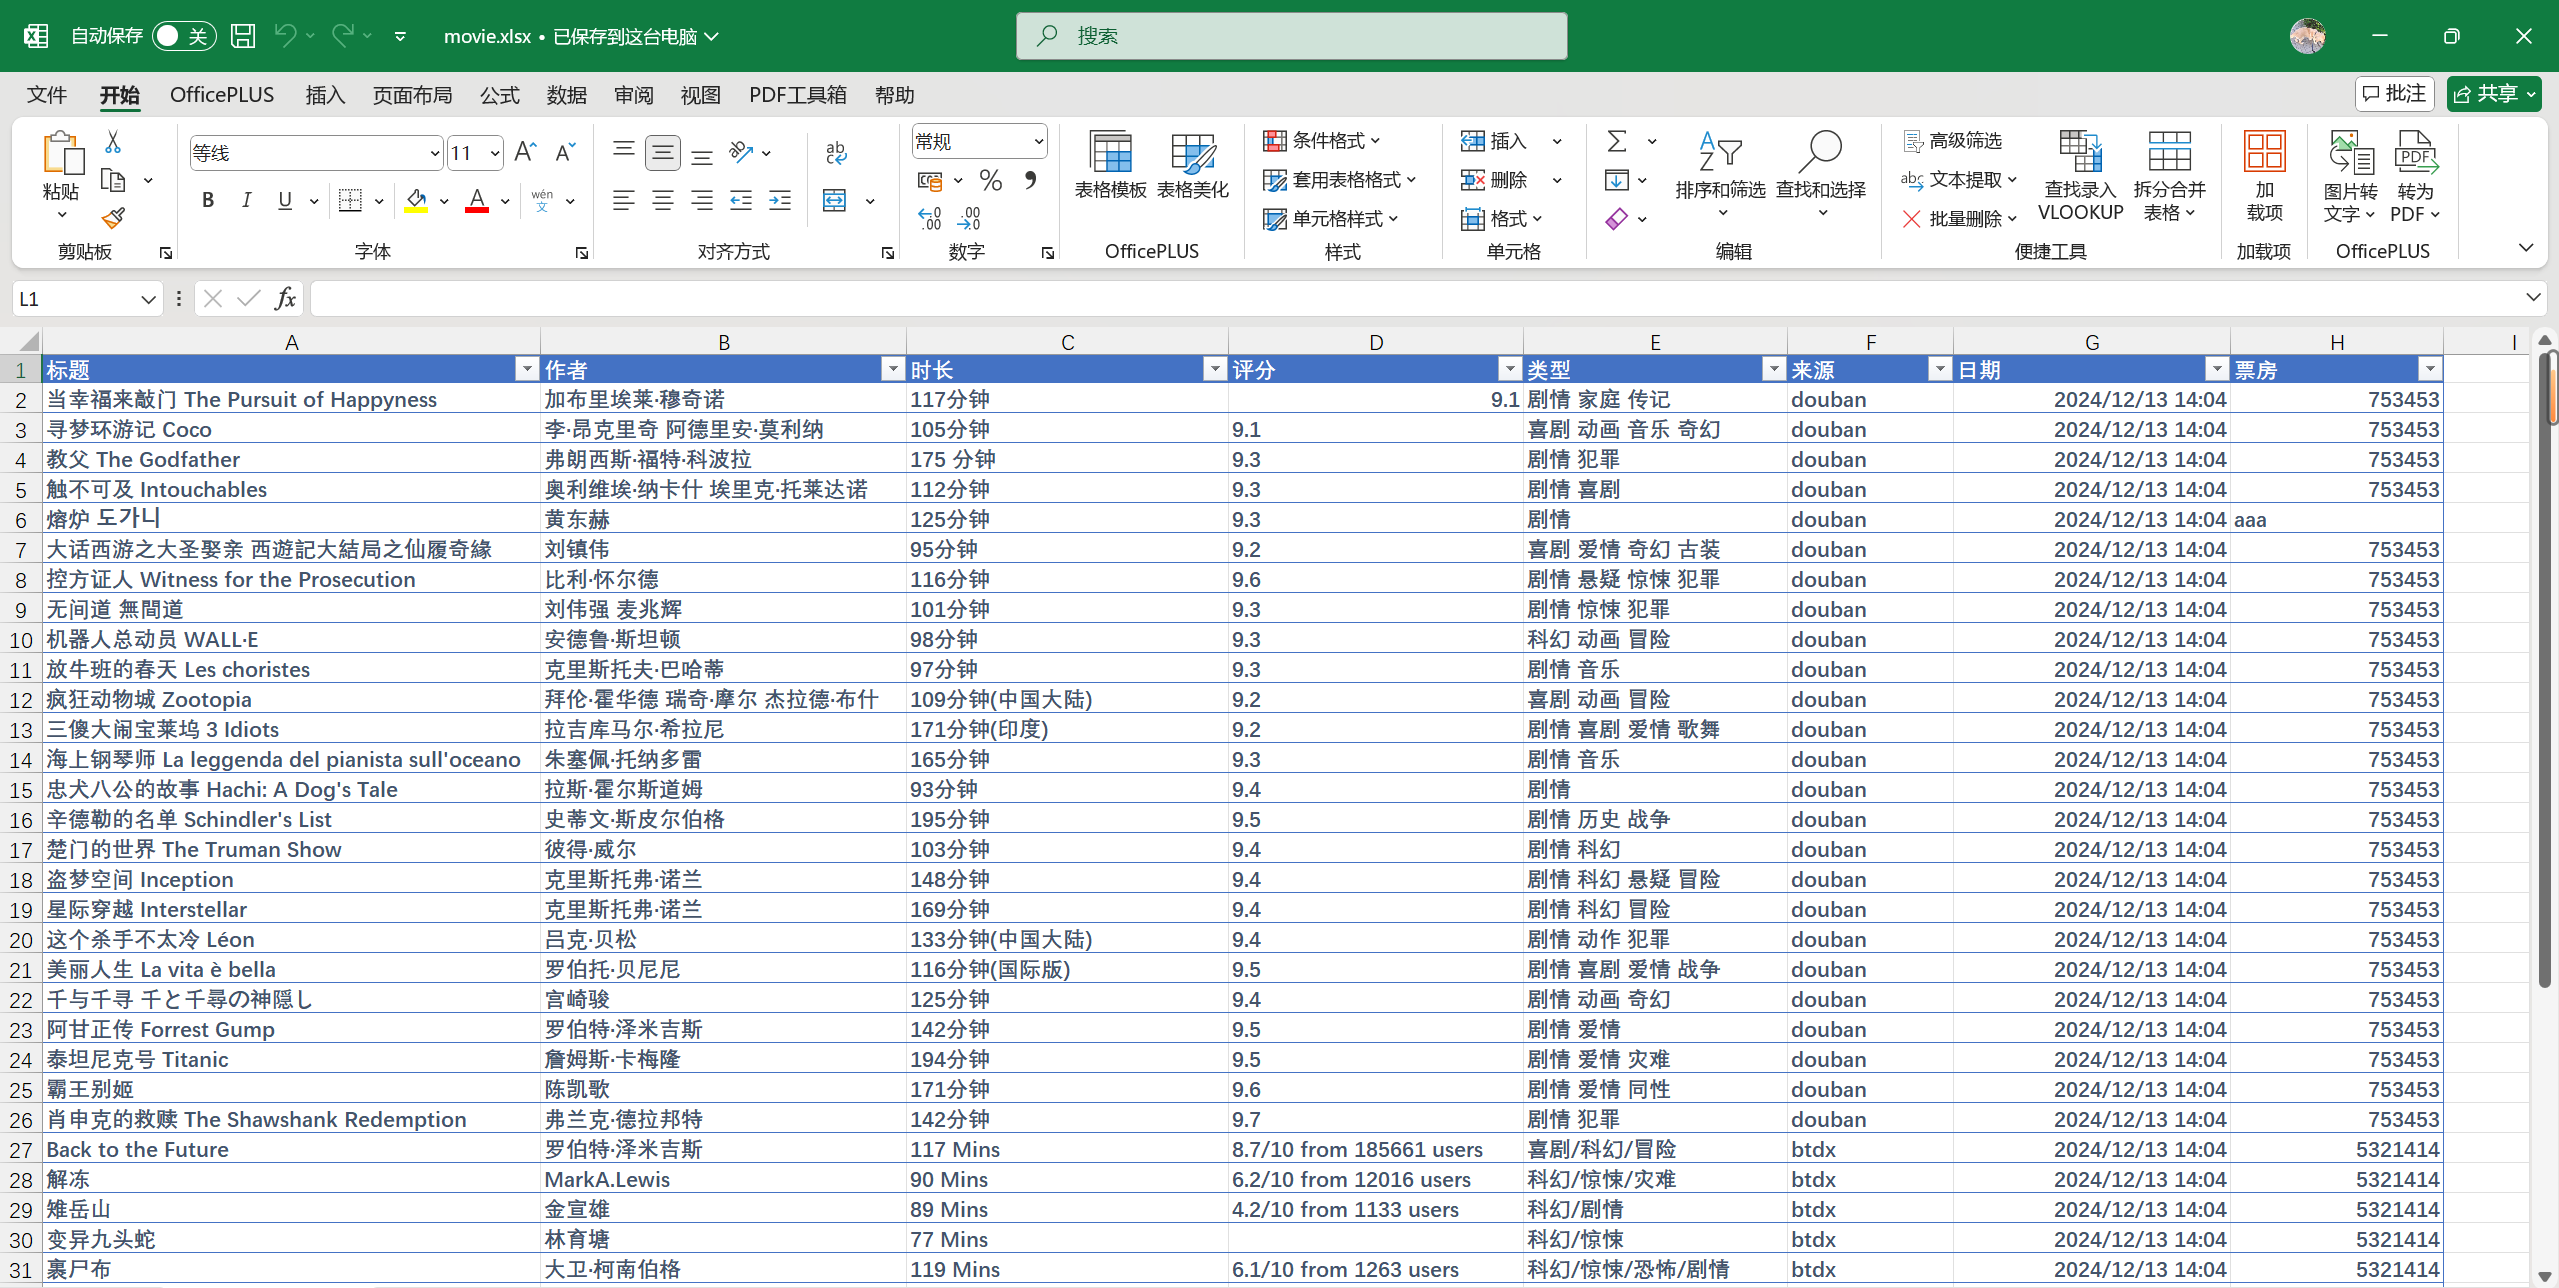The image size is (2559, 1288).
Task: Toggle italic formatting
Action: [x=246, y=200]
